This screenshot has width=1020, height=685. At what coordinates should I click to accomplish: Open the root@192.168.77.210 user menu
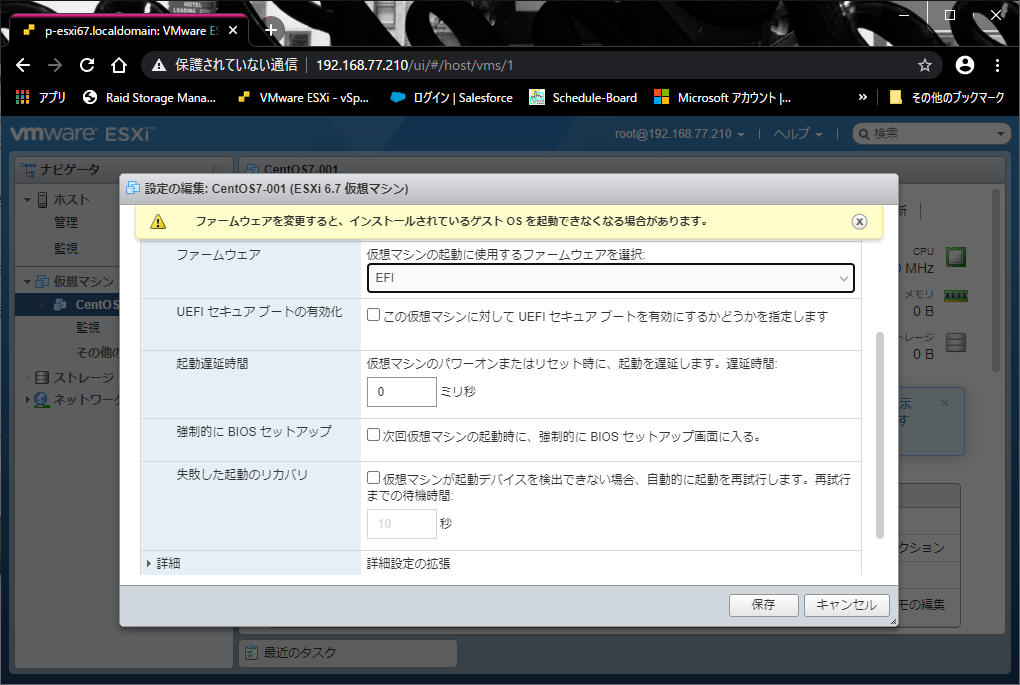pyautogui.click(x=679, y=134)
